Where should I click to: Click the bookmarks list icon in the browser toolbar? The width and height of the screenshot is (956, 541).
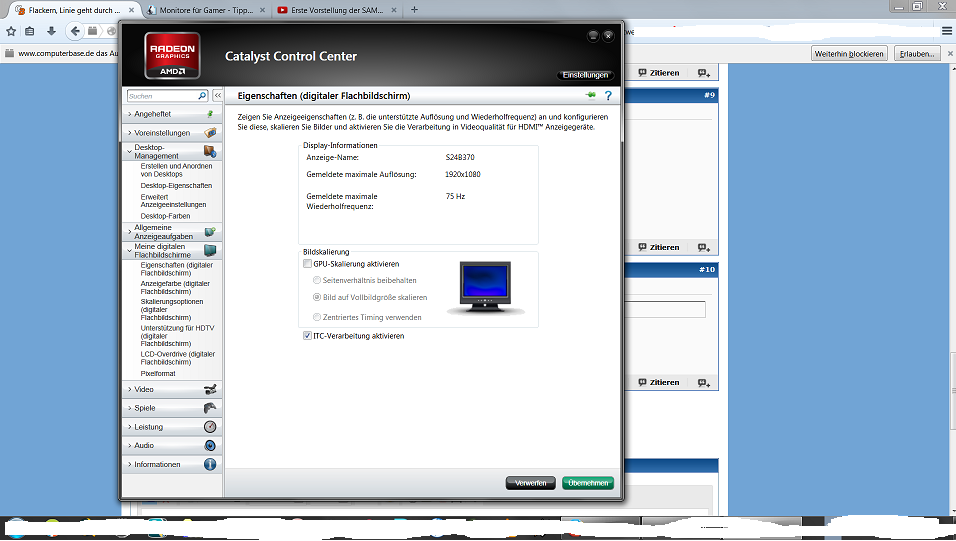pyautogui.click(x=29, y=31)
